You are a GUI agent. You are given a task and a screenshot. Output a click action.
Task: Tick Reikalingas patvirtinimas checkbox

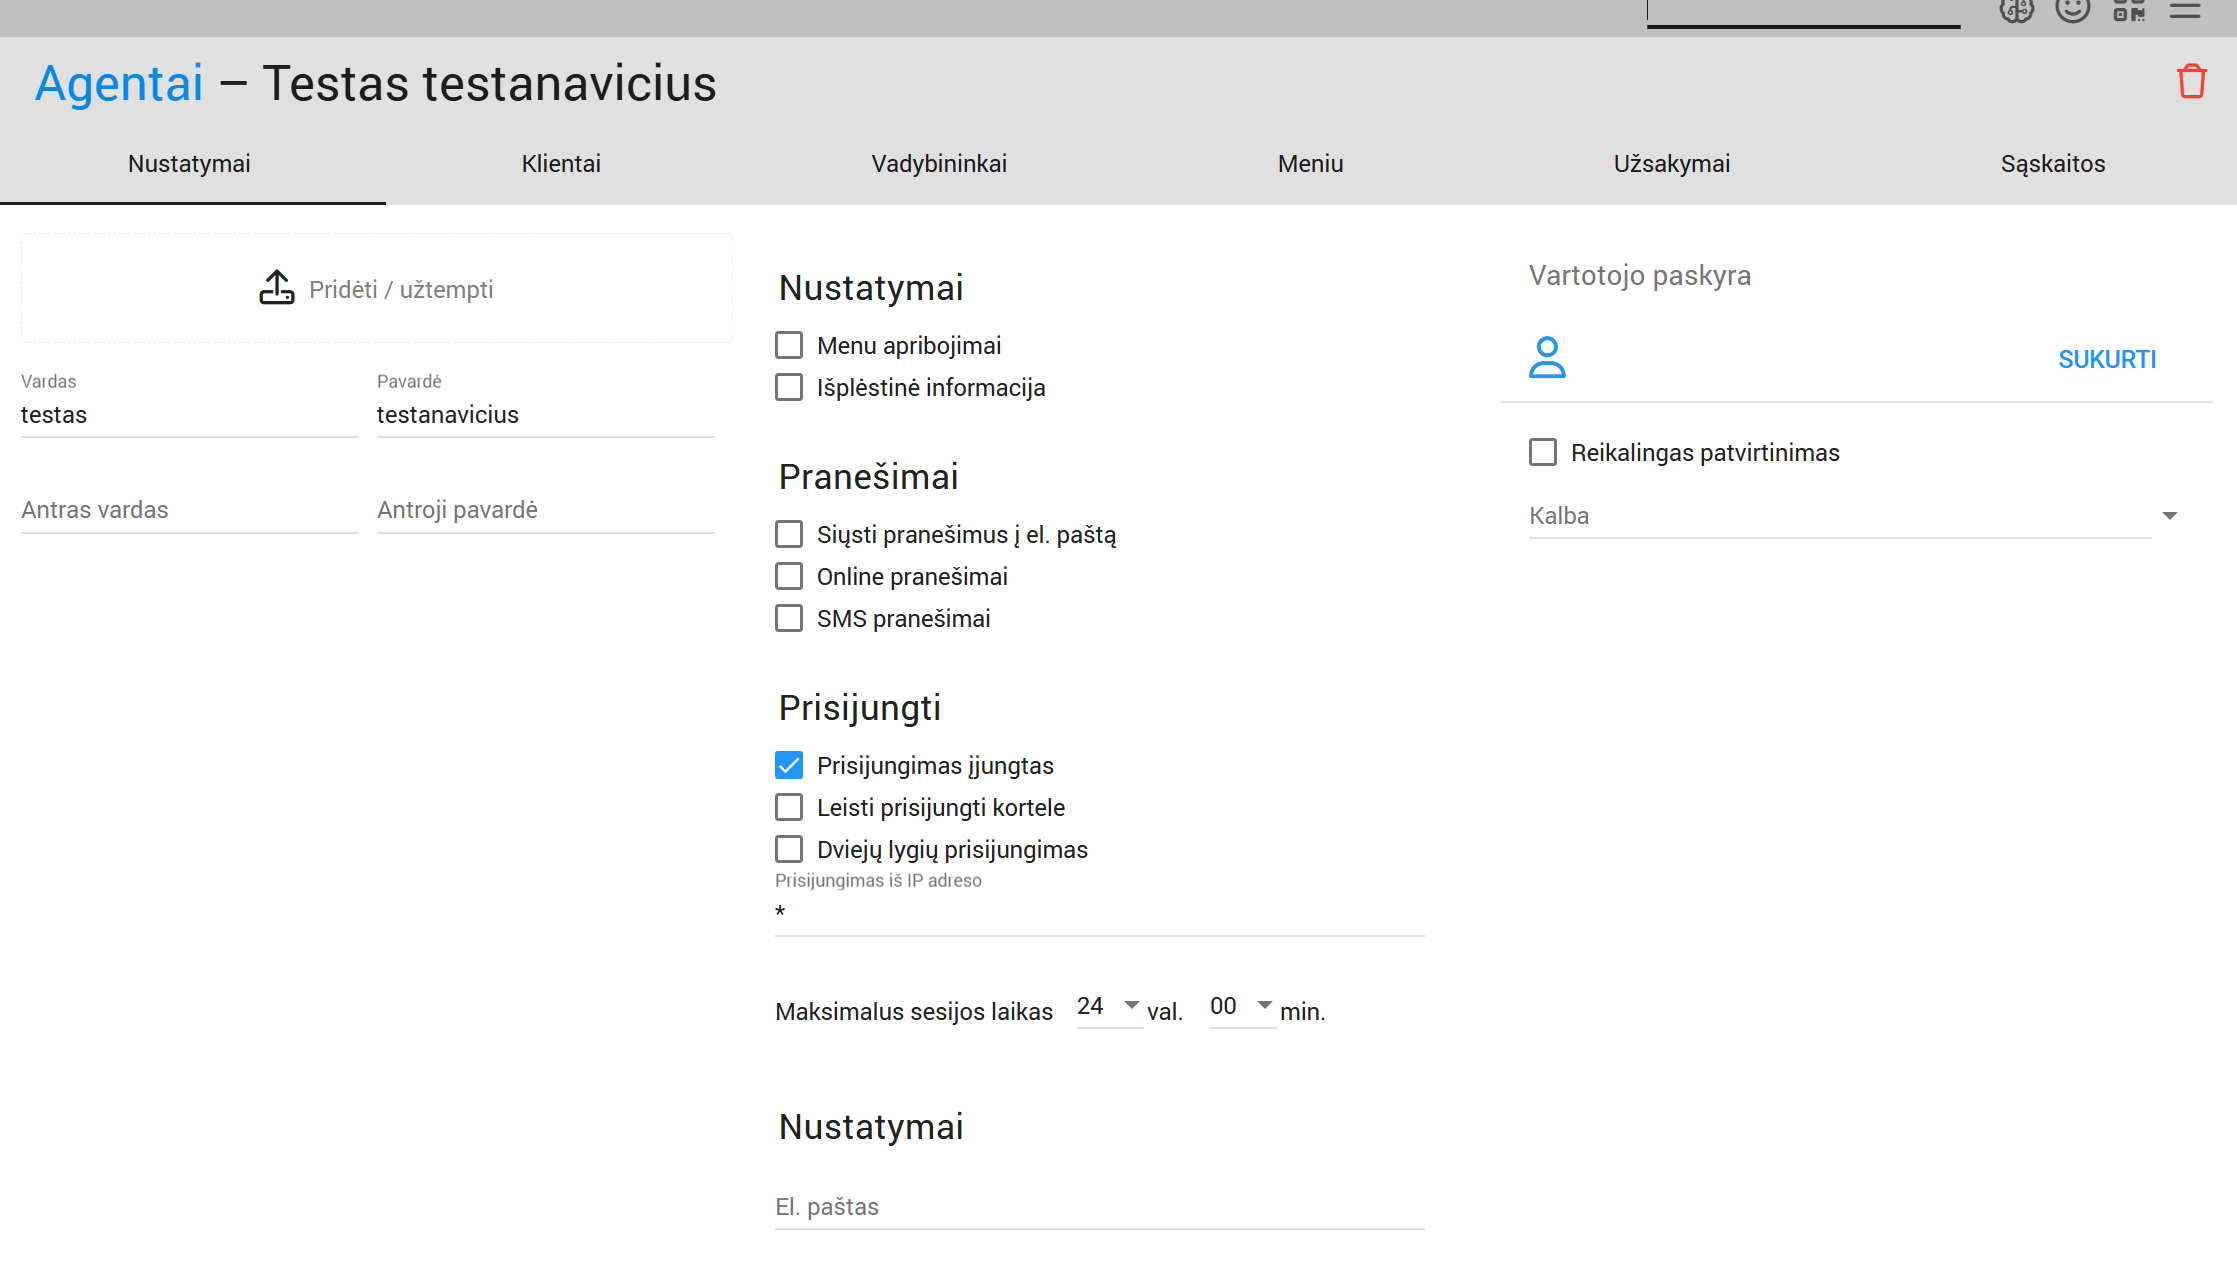point(1543,453)
